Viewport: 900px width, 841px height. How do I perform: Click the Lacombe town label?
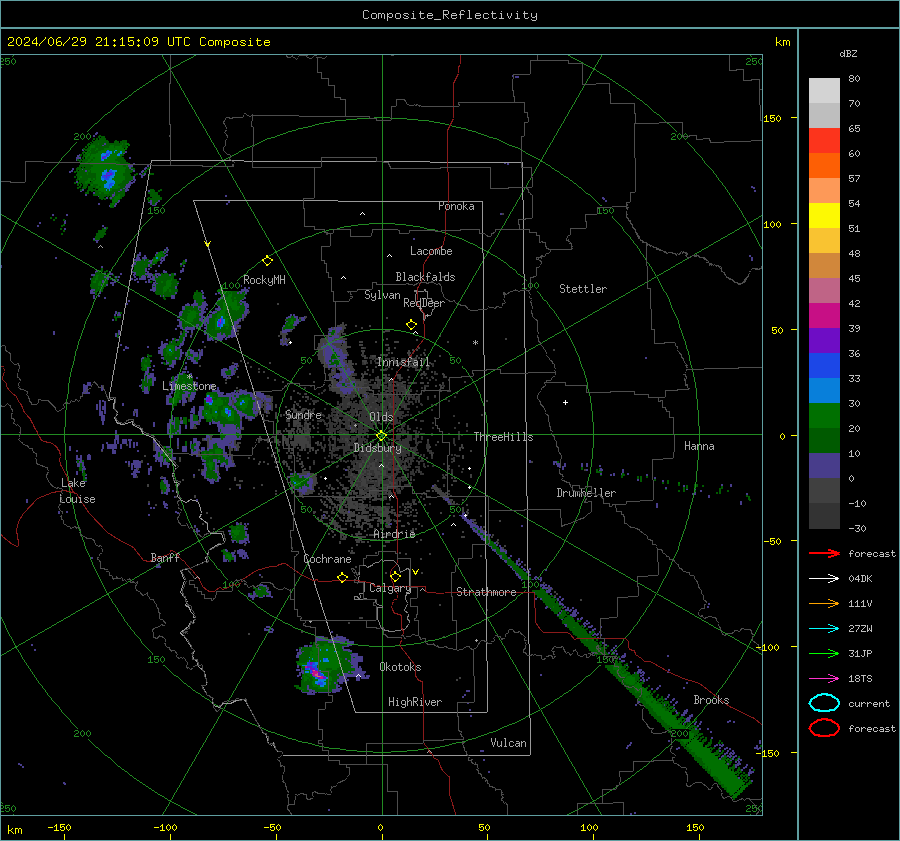[x=431, y=251]
